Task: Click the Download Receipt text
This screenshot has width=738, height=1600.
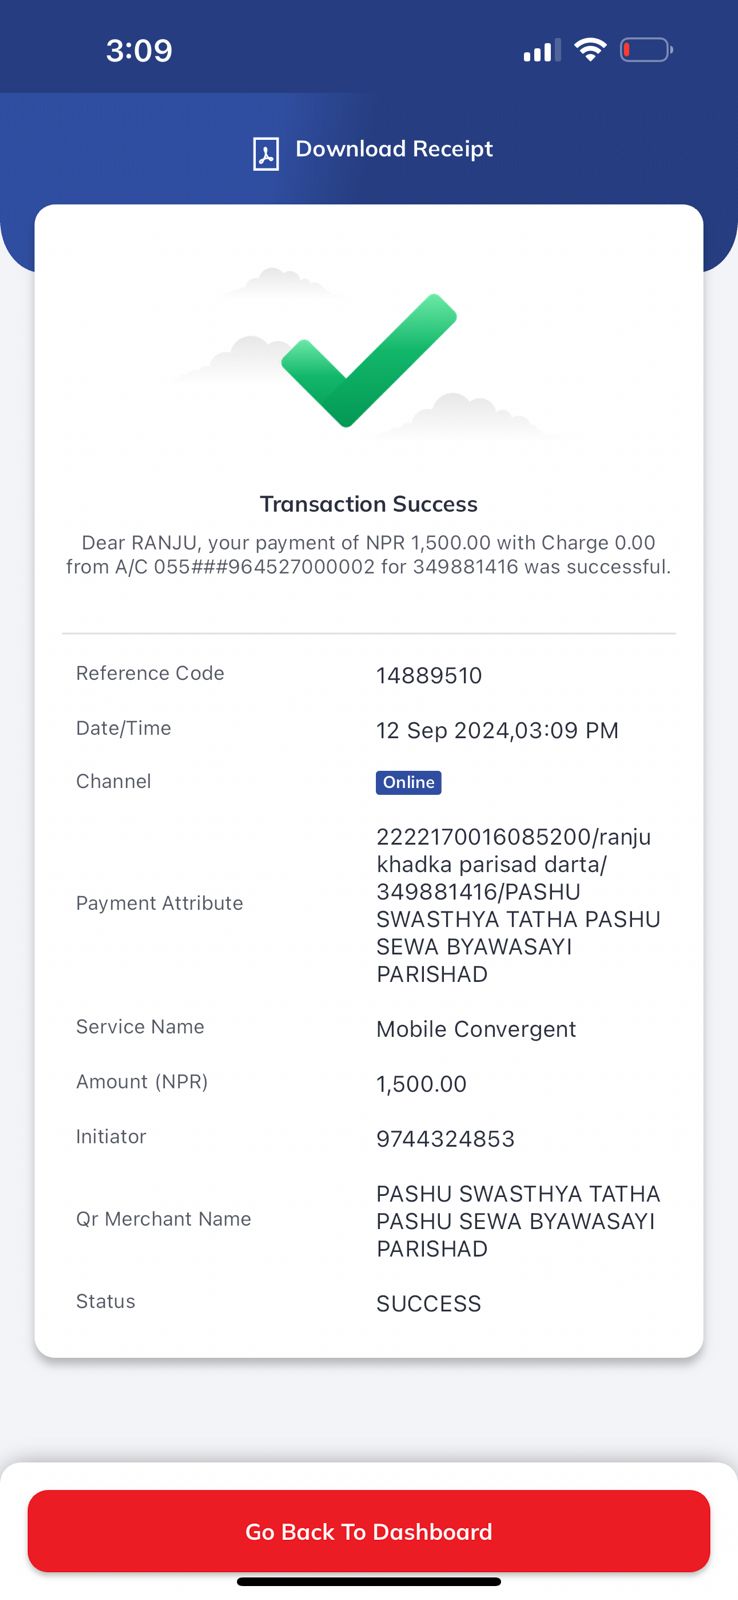Action: click(394, 149)
